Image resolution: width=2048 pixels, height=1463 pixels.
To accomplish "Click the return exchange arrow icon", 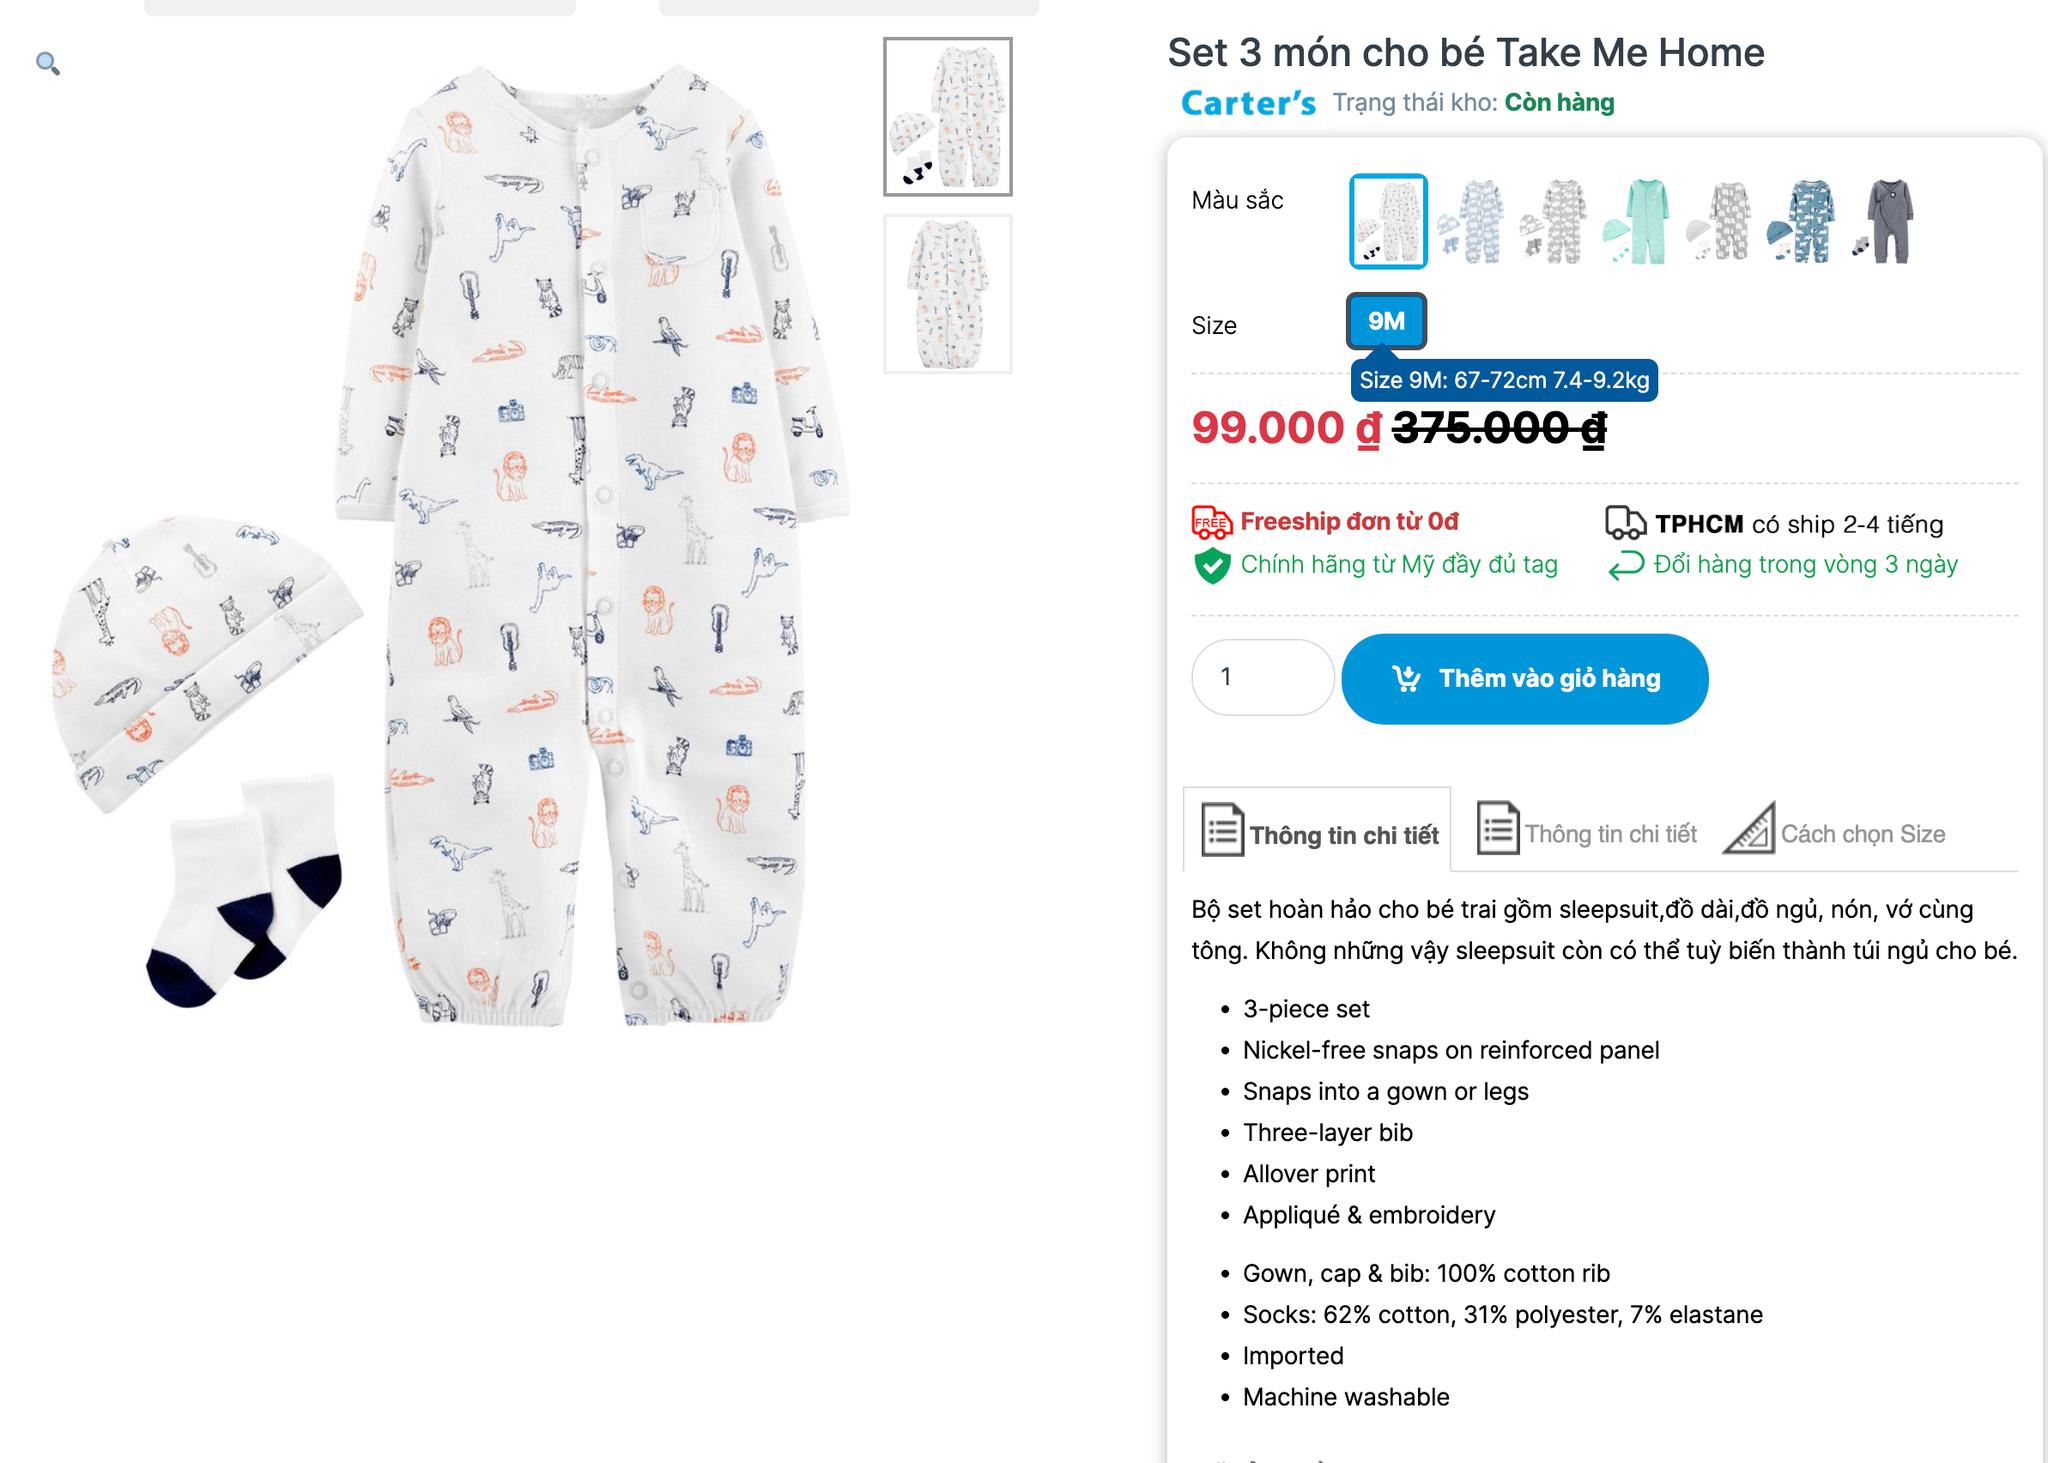I will click(1626, 566).
